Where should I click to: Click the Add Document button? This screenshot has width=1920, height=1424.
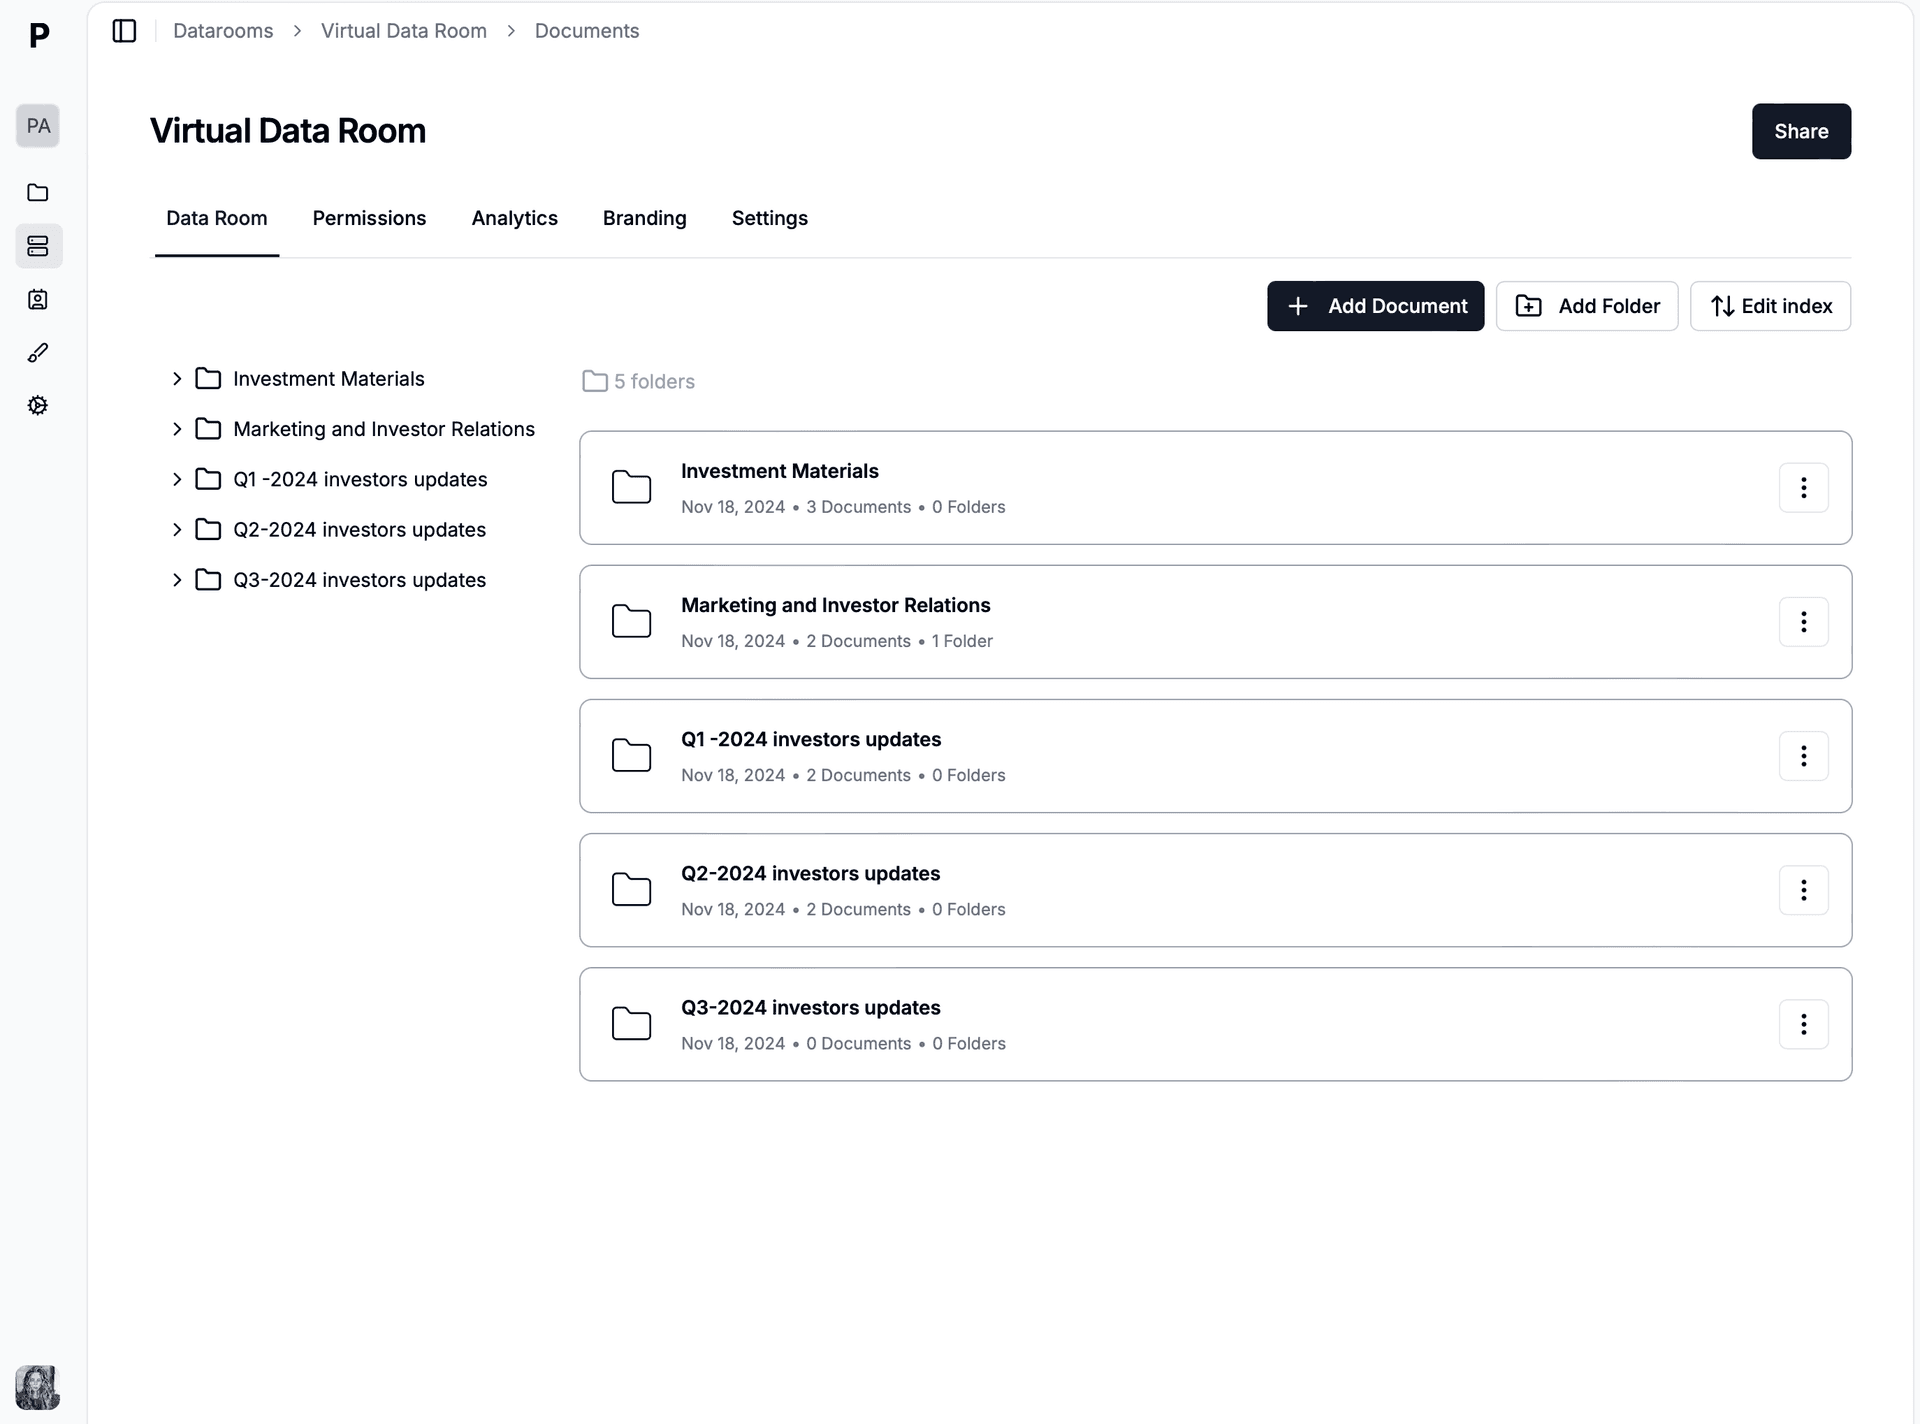click(x=1375, y=306)
